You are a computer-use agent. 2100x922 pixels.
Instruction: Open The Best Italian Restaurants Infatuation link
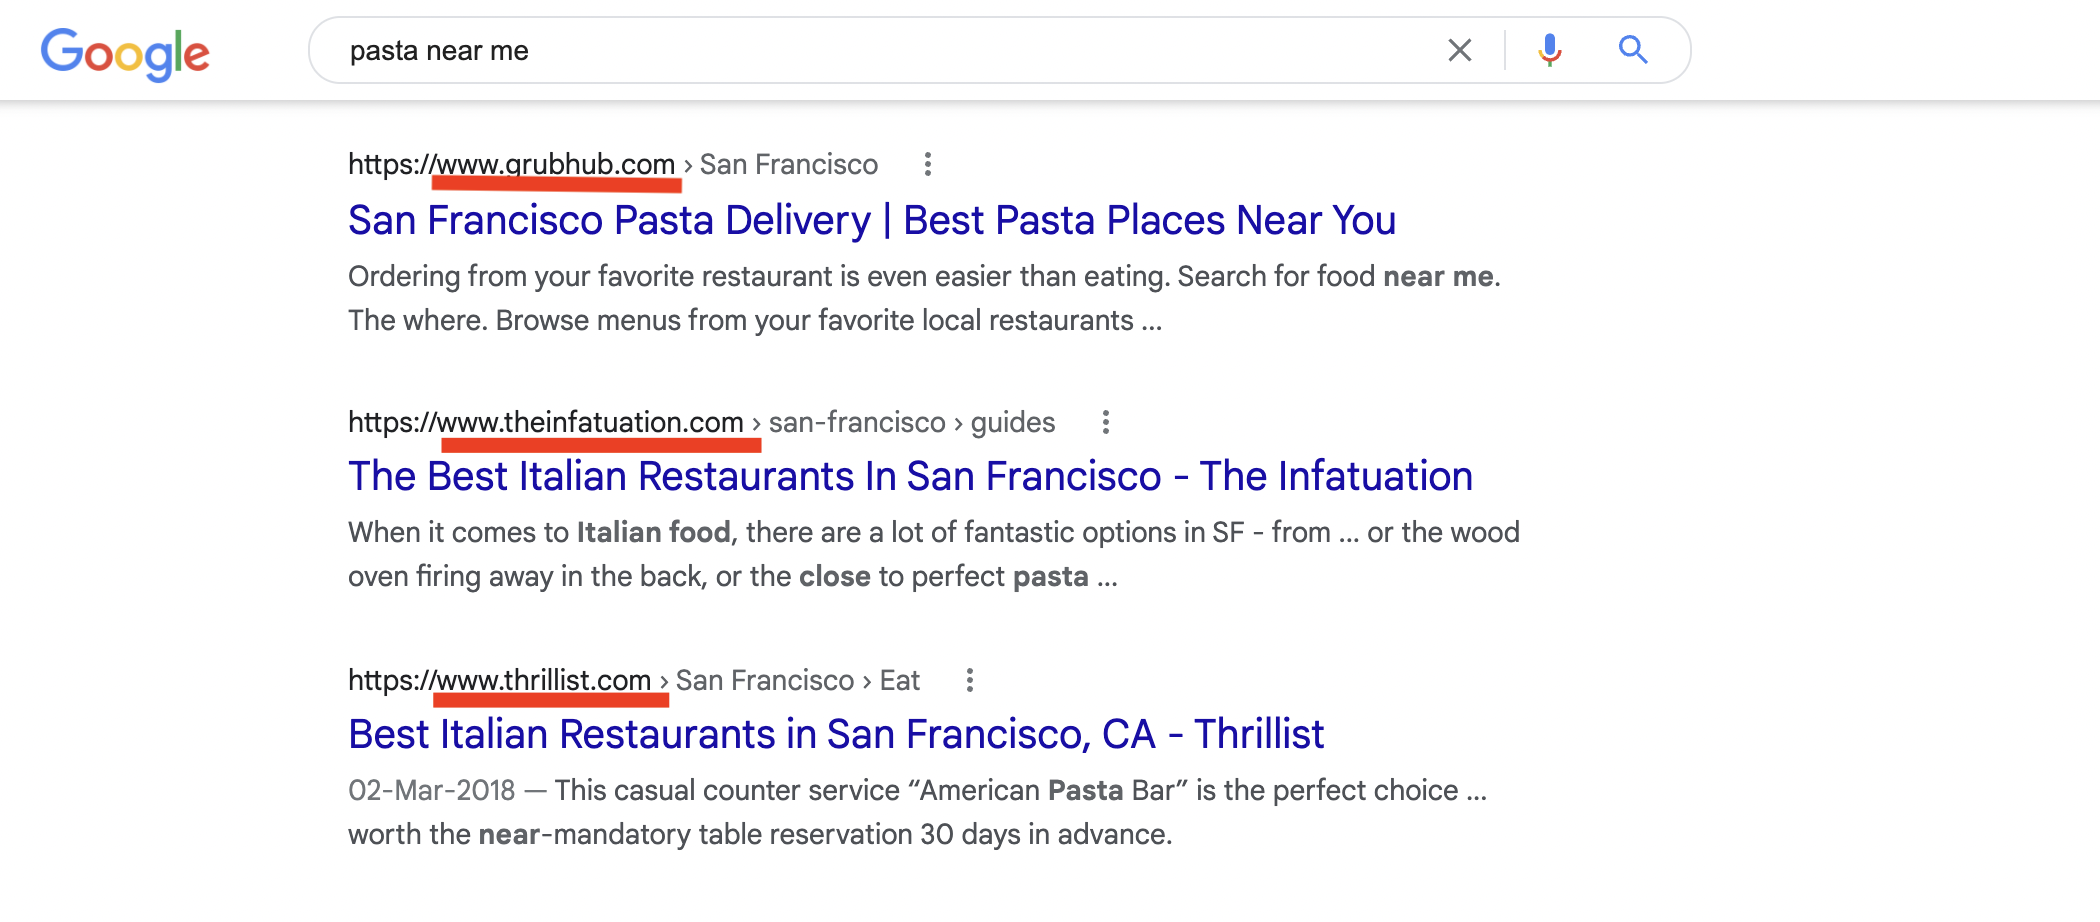click(910, 476)
